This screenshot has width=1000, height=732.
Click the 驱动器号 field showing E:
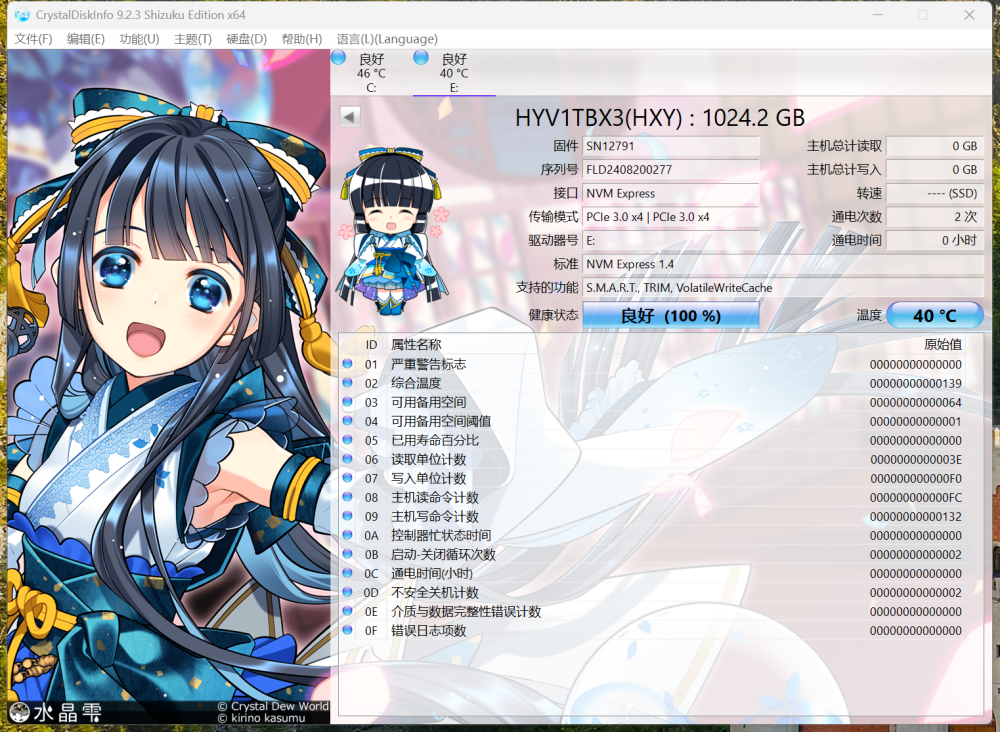pos(671,240)
